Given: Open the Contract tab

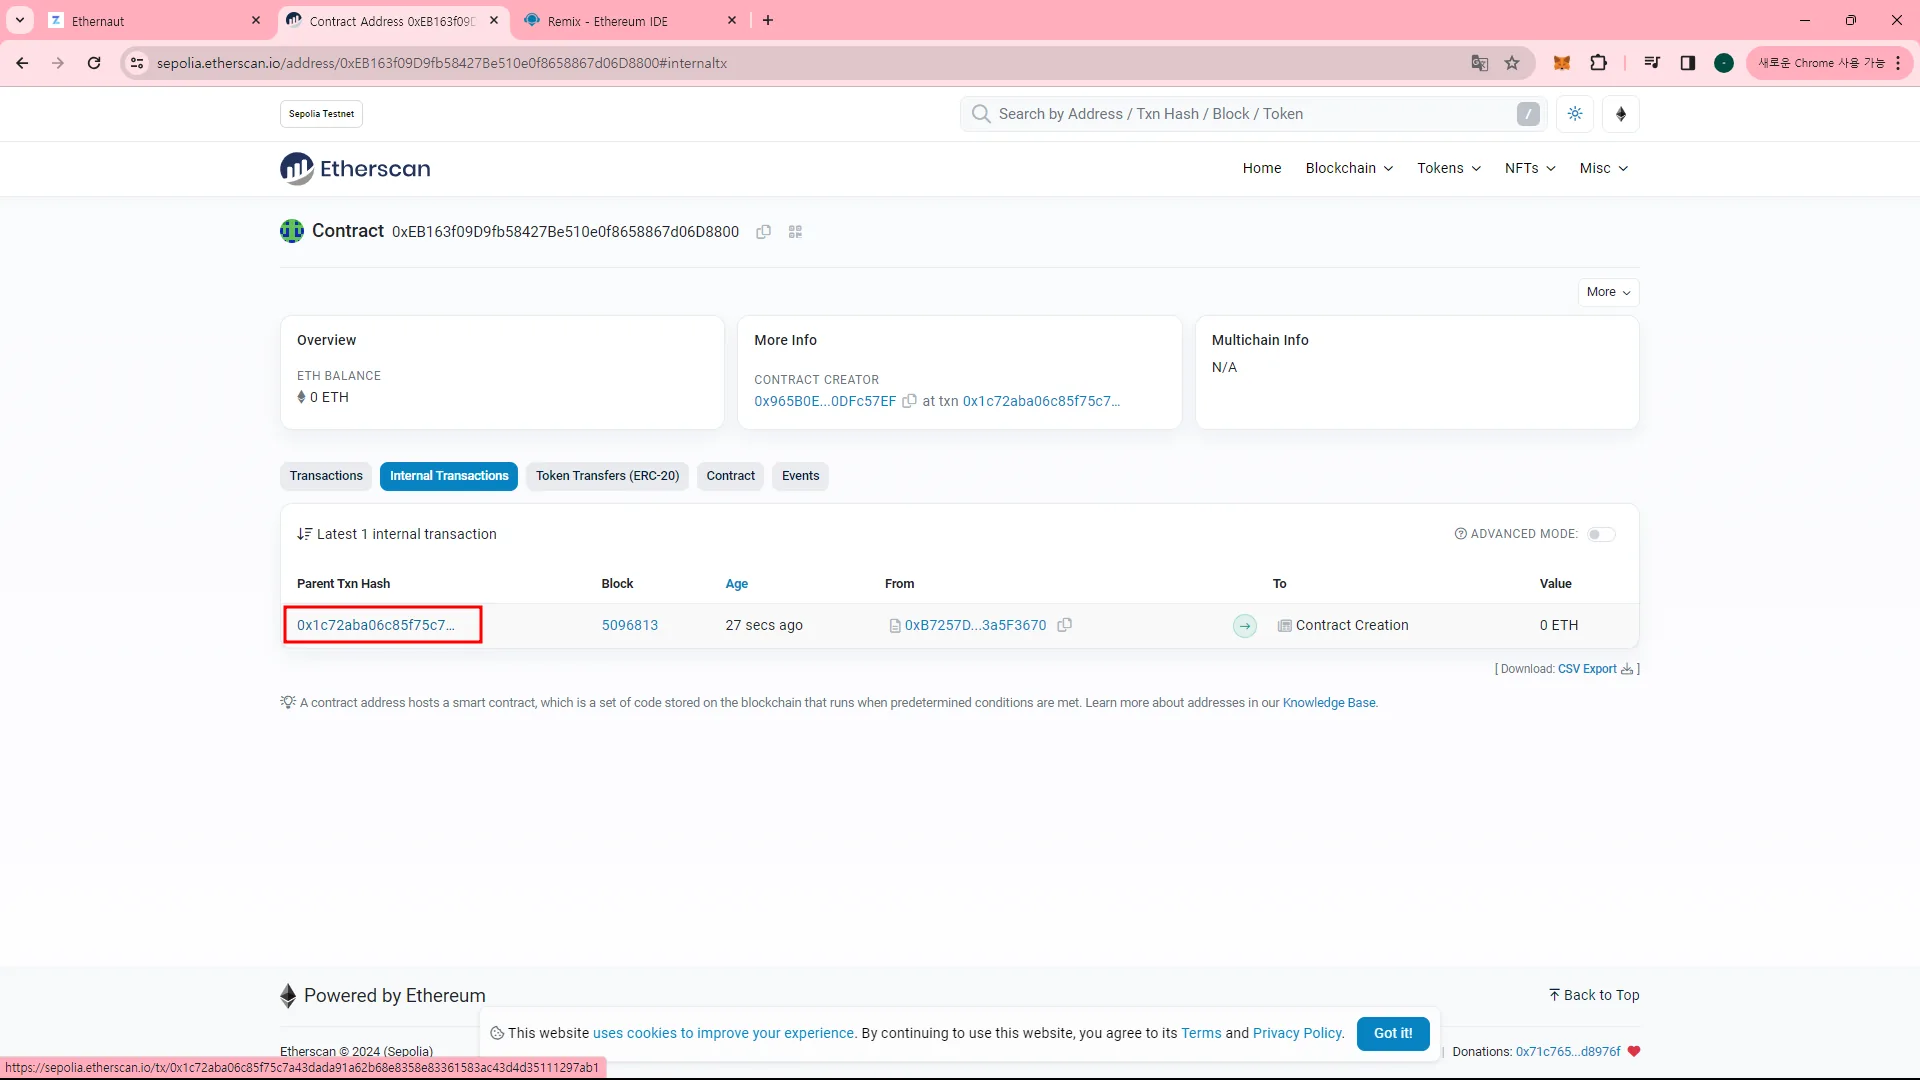Looking at the screenshot, I should click(x=731, y=476).
